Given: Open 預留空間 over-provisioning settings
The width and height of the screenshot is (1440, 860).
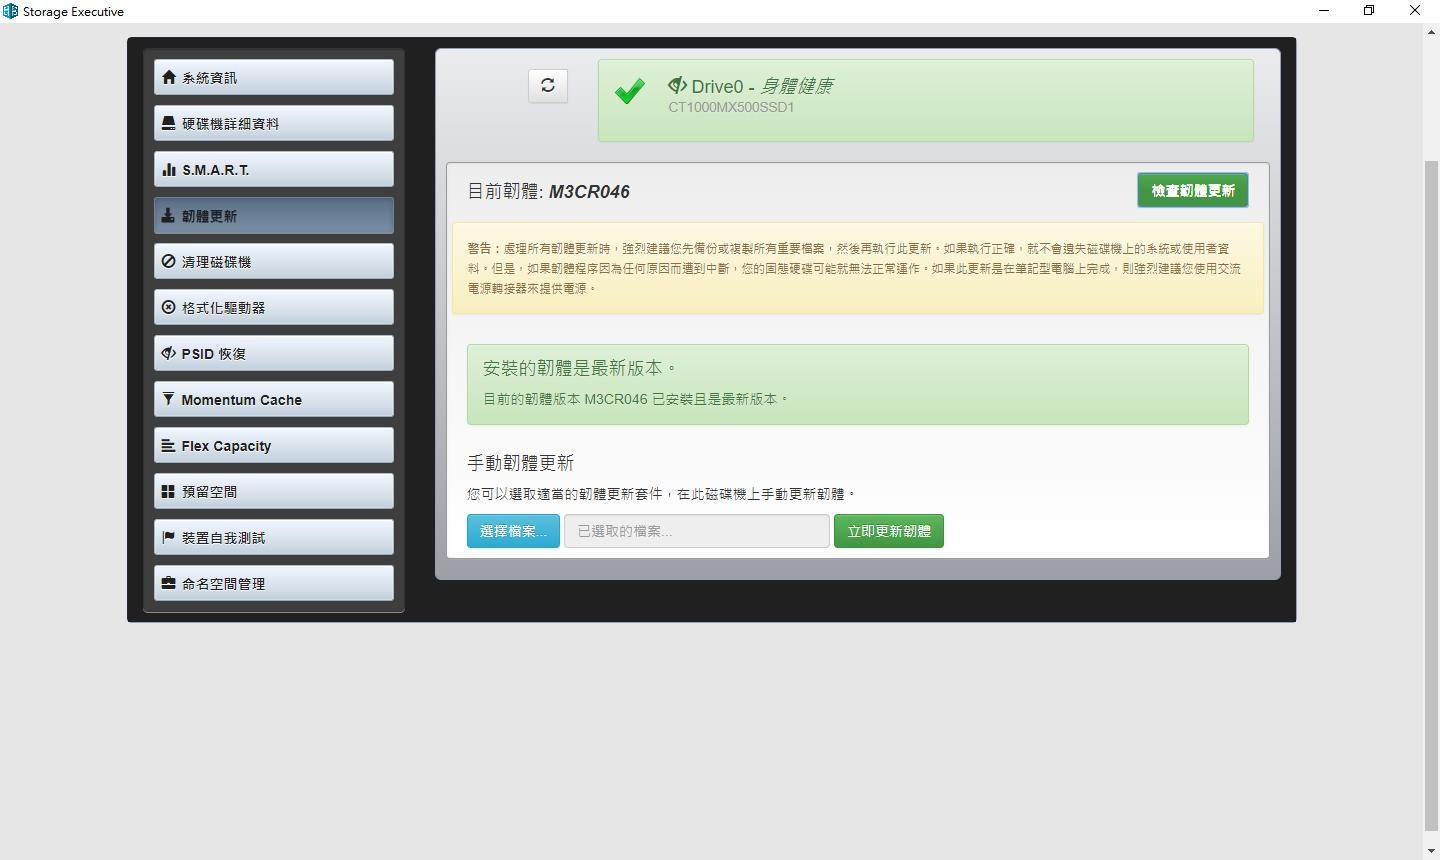Looking at the screenshot, I should click(x=273, y=491).
